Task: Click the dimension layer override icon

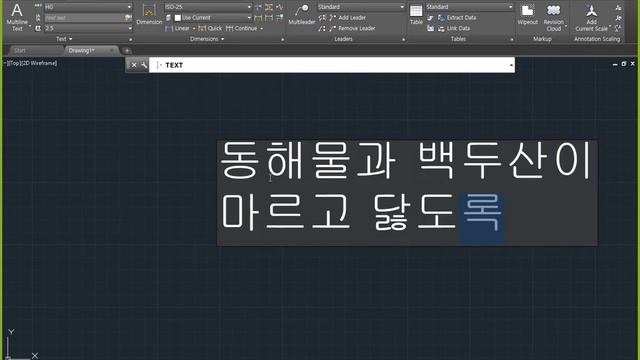Action: [x=169, y=18]
